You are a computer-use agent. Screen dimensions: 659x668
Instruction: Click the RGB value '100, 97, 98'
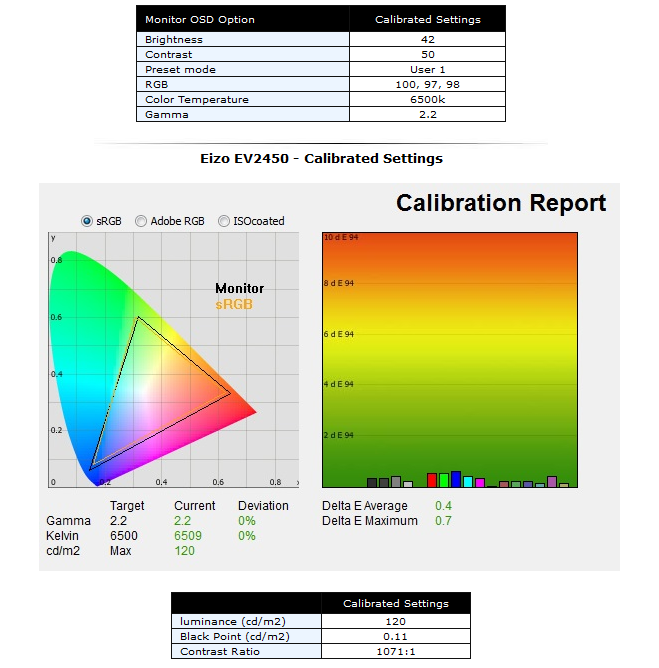tap(427, 84)
